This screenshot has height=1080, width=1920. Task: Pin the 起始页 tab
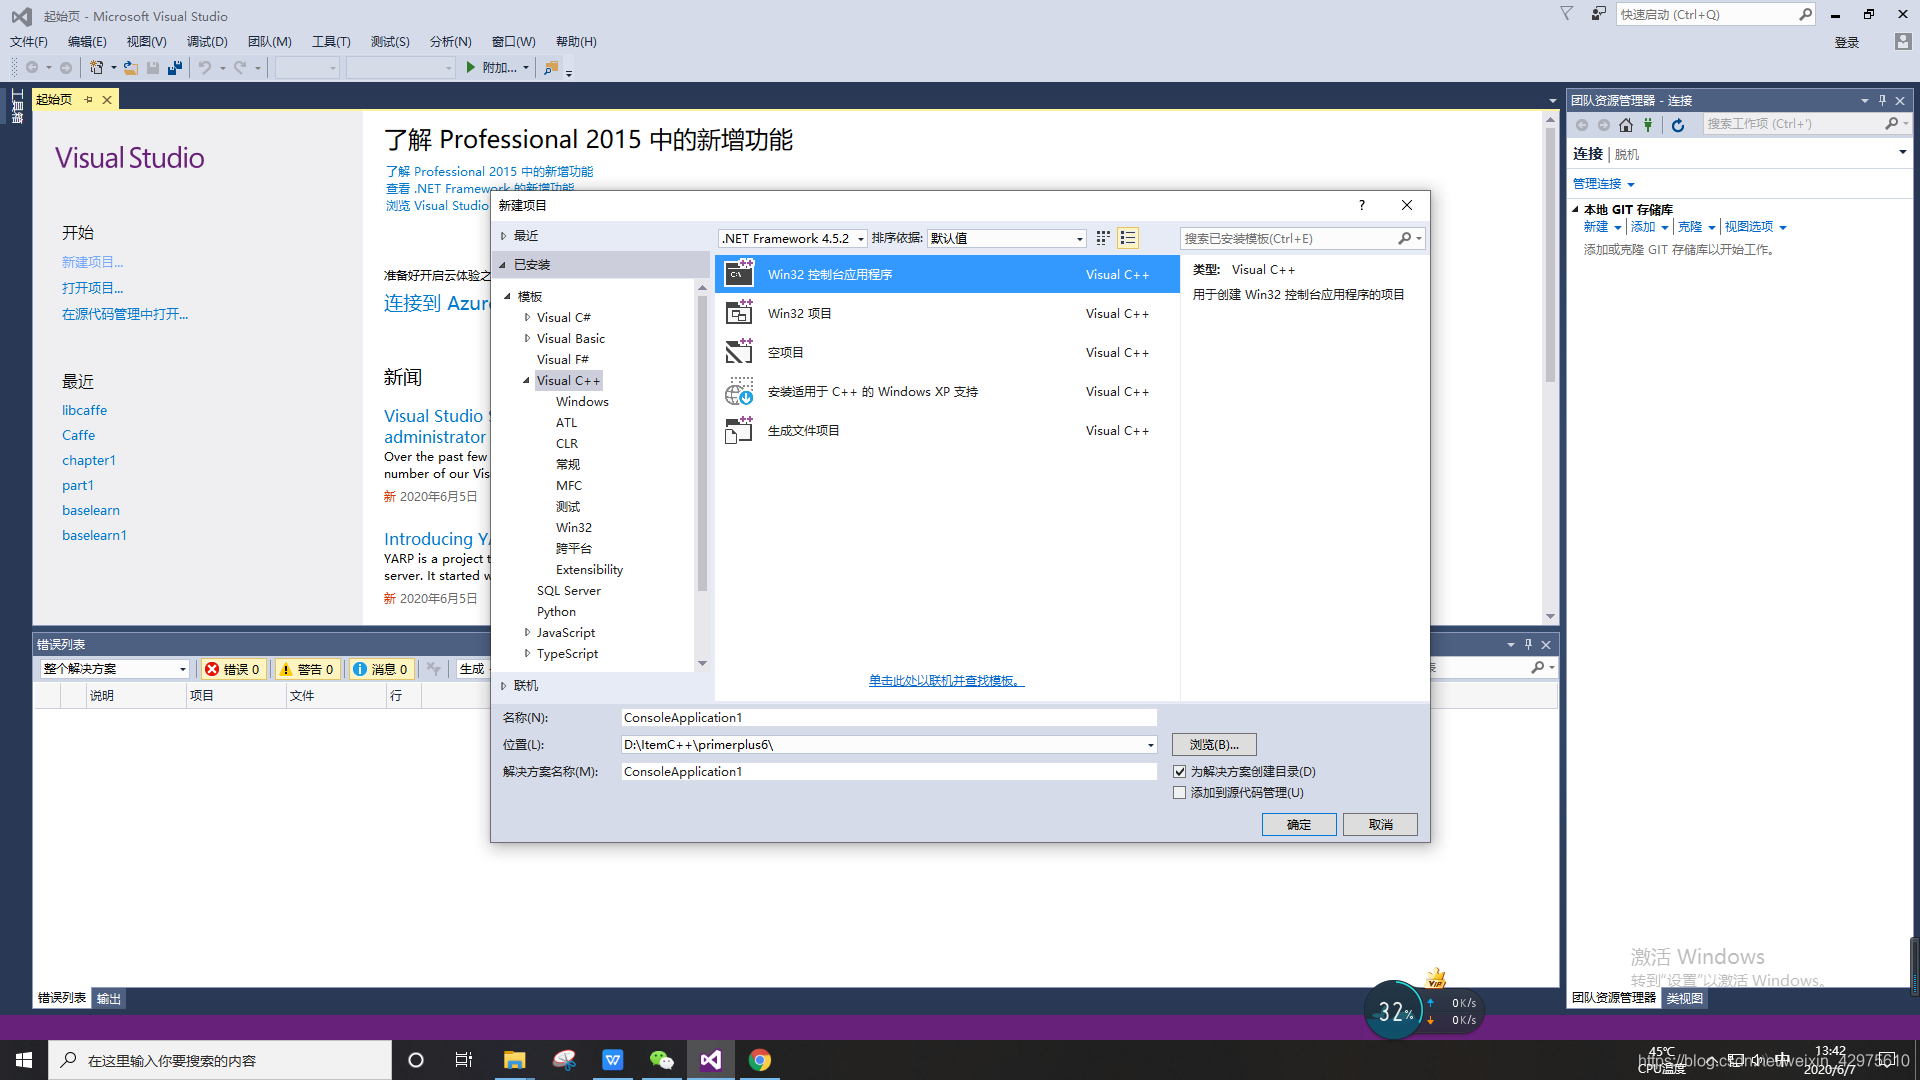(x=88, y=99)
